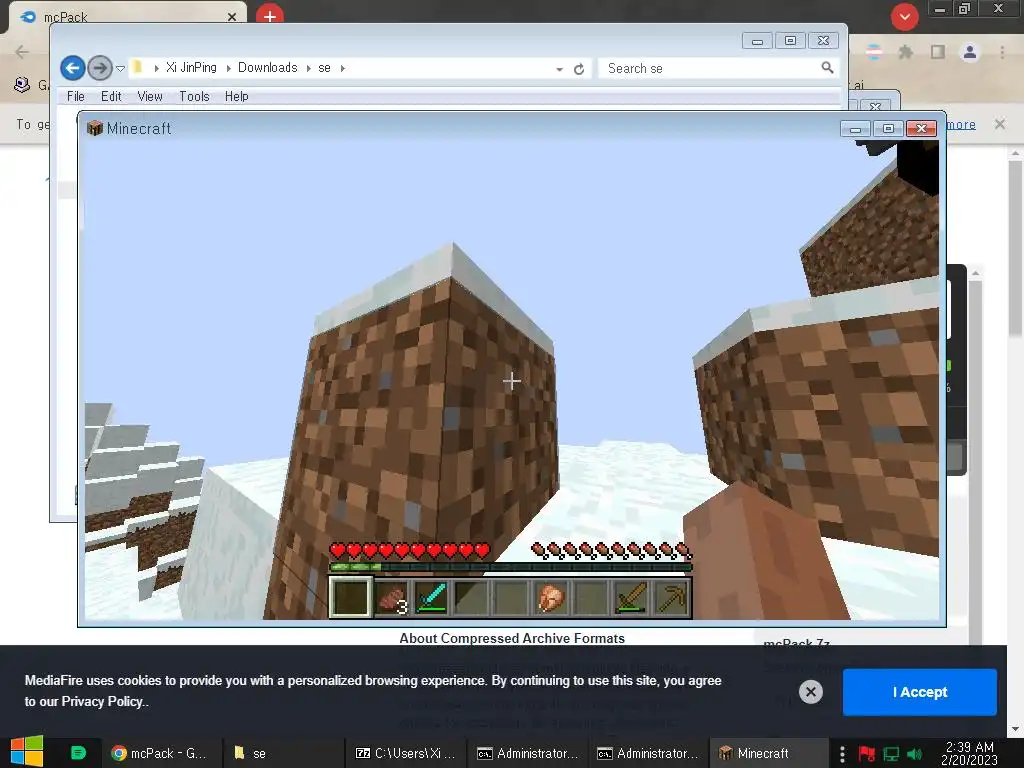This screenshot has width=1024, height=768.
Task: Open the address bar history dropdown
Action: 559,69
